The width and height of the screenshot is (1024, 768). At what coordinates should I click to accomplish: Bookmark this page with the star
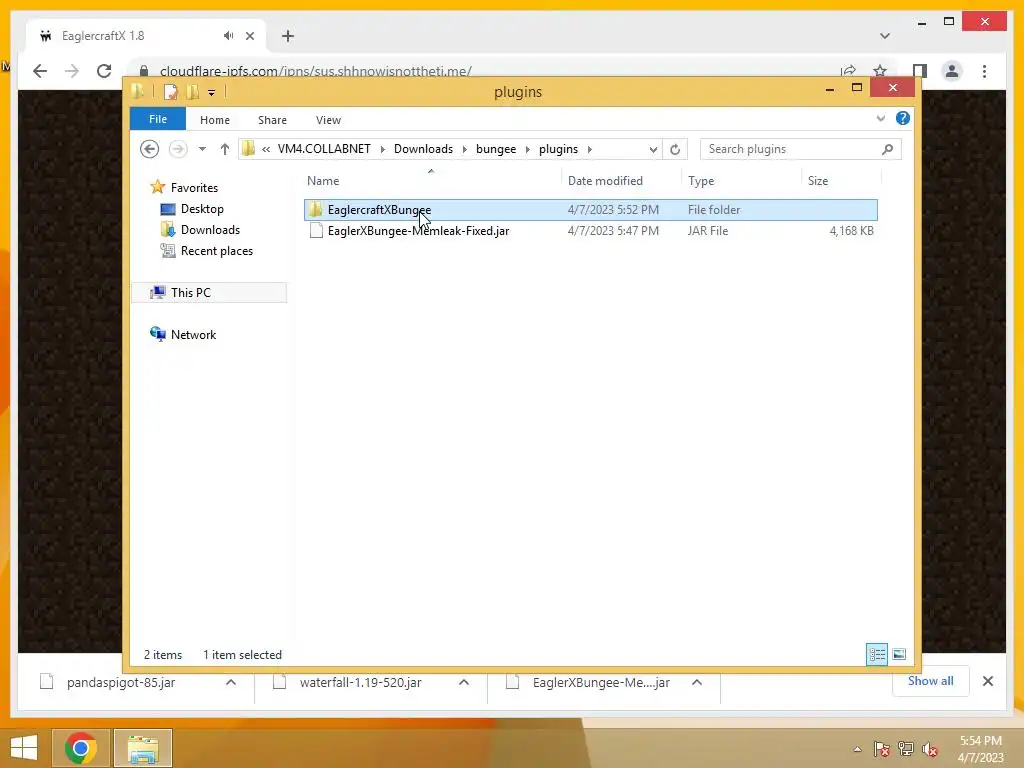tap(880, 71)
